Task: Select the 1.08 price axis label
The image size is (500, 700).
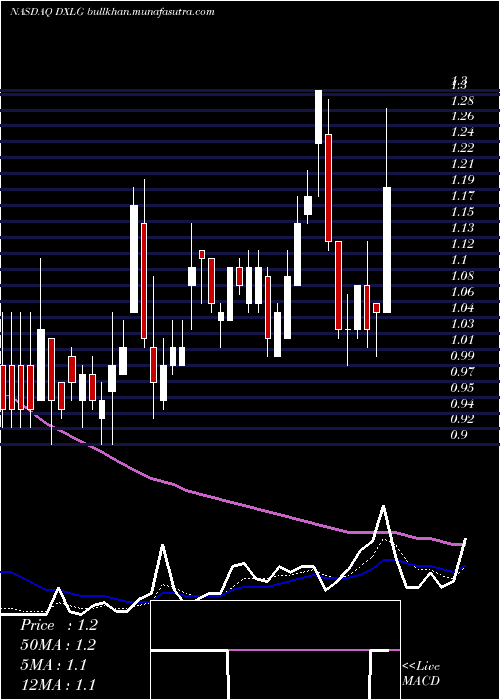Action: tap(463, 277)
